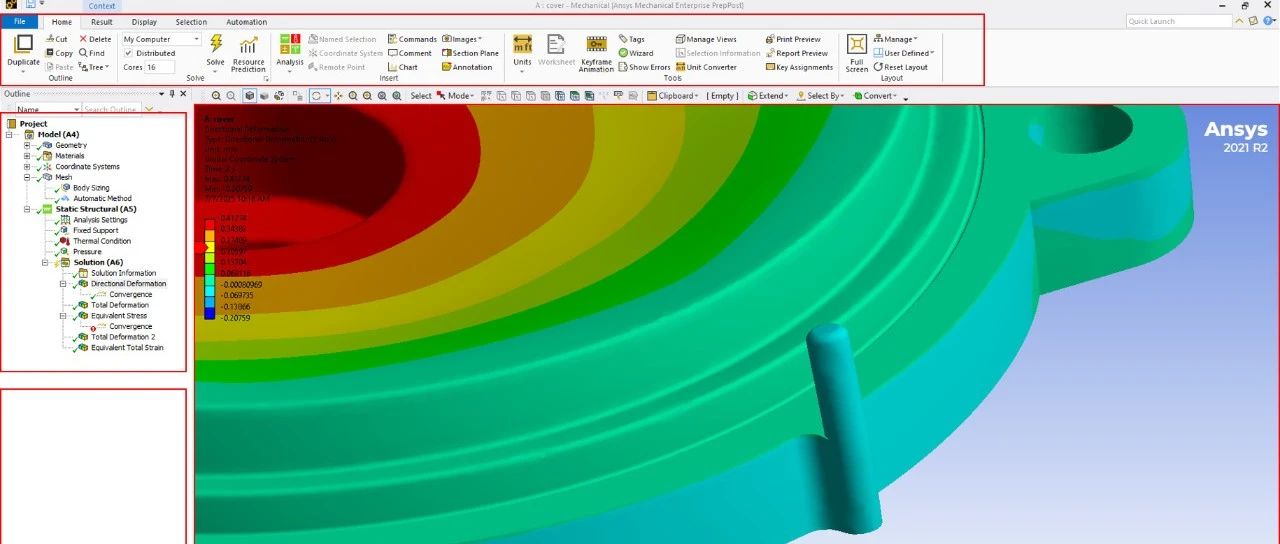Open the Manage layout dropdown
Viewport: 1280px width, 544px height.
point(896,39)
